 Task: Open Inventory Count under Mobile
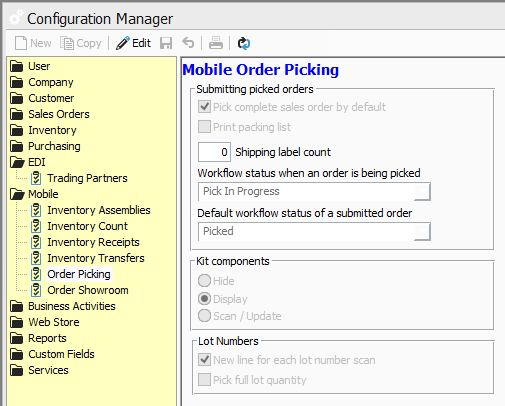pos(87,226)
